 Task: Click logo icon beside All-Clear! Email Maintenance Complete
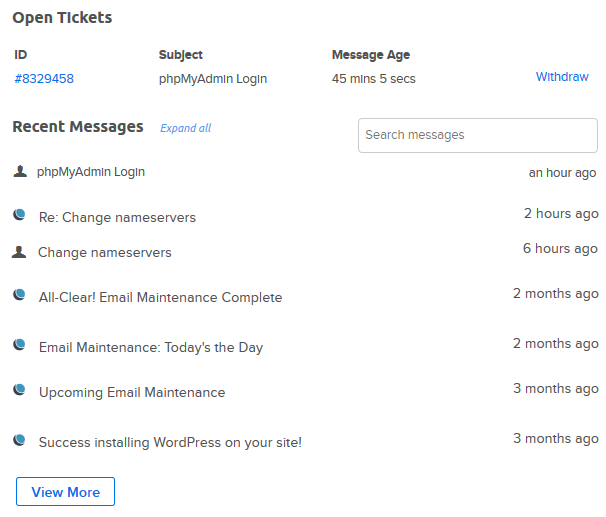point(19,295)
